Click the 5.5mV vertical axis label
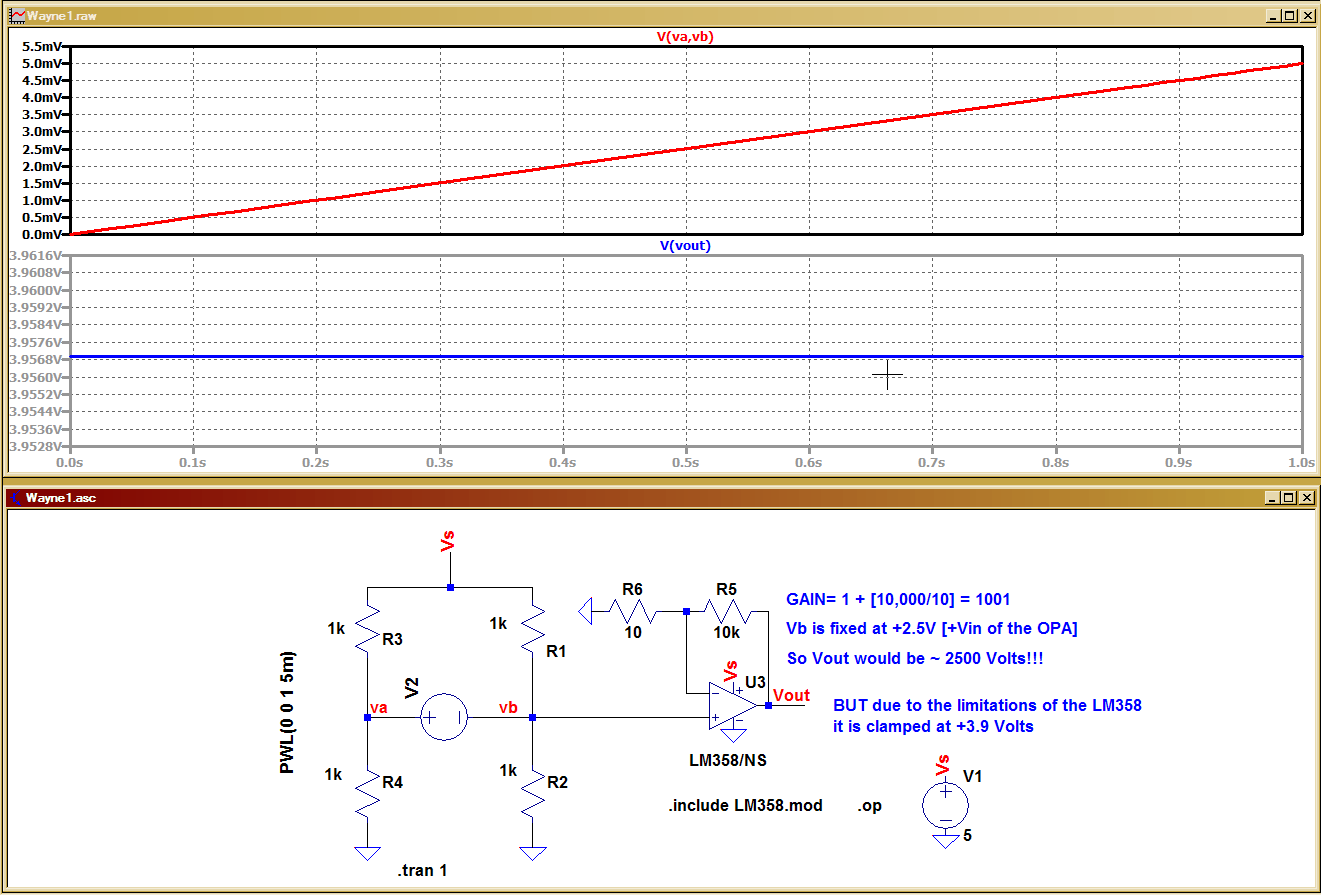Image resolution: width=1321 pixels, height=895 pixels. click(43, 46)
